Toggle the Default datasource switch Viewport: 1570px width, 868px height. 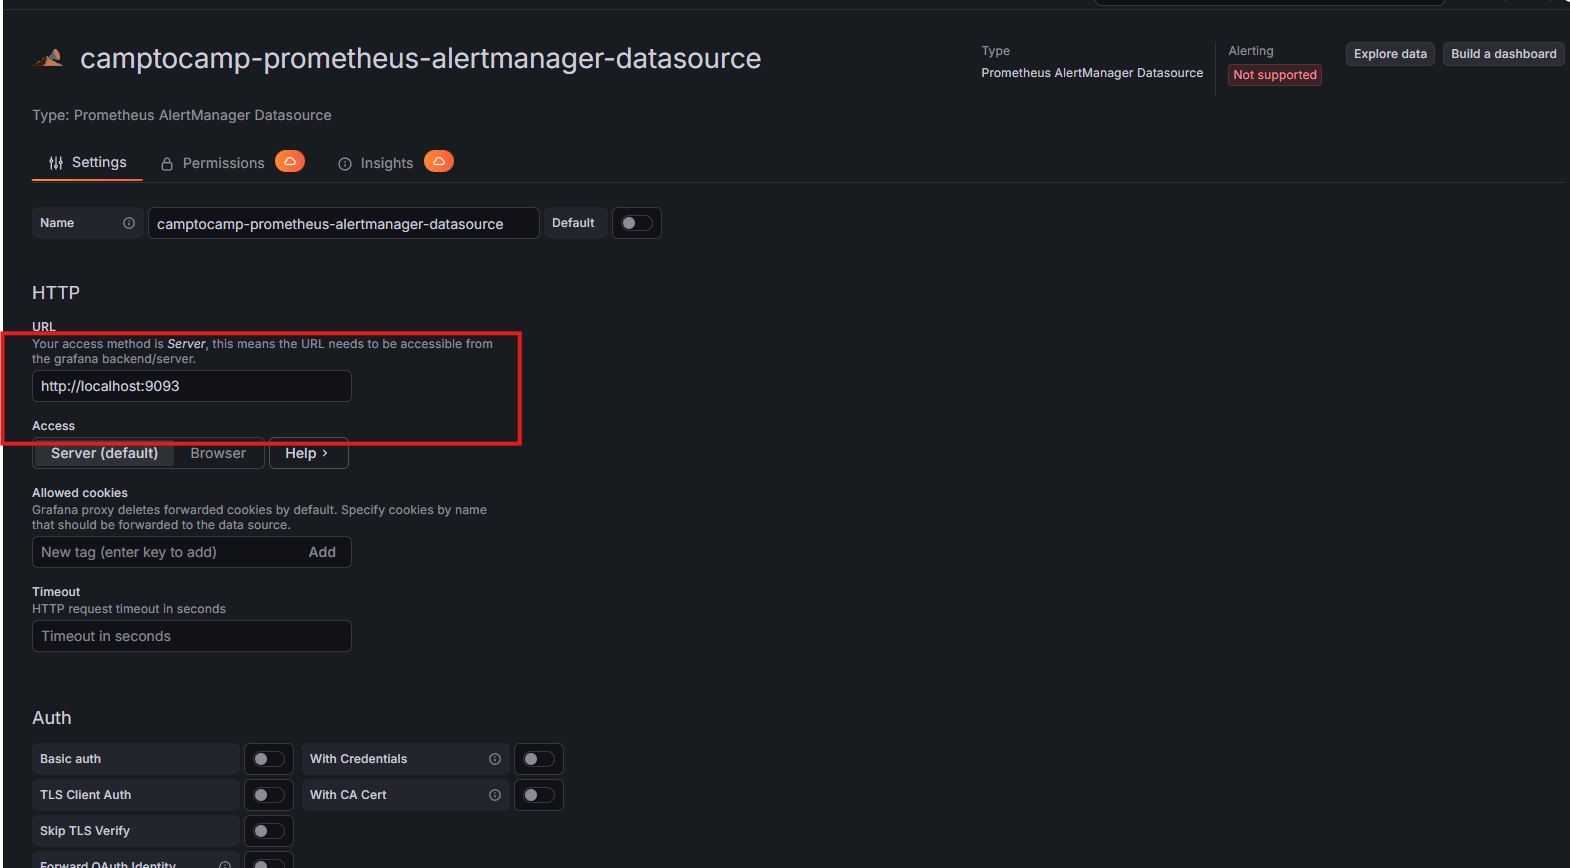coord(636,223)
